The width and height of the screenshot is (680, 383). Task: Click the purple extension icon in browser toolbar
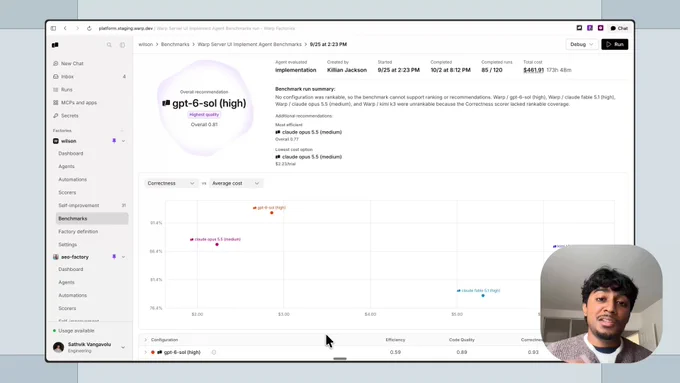coord(590,28)
